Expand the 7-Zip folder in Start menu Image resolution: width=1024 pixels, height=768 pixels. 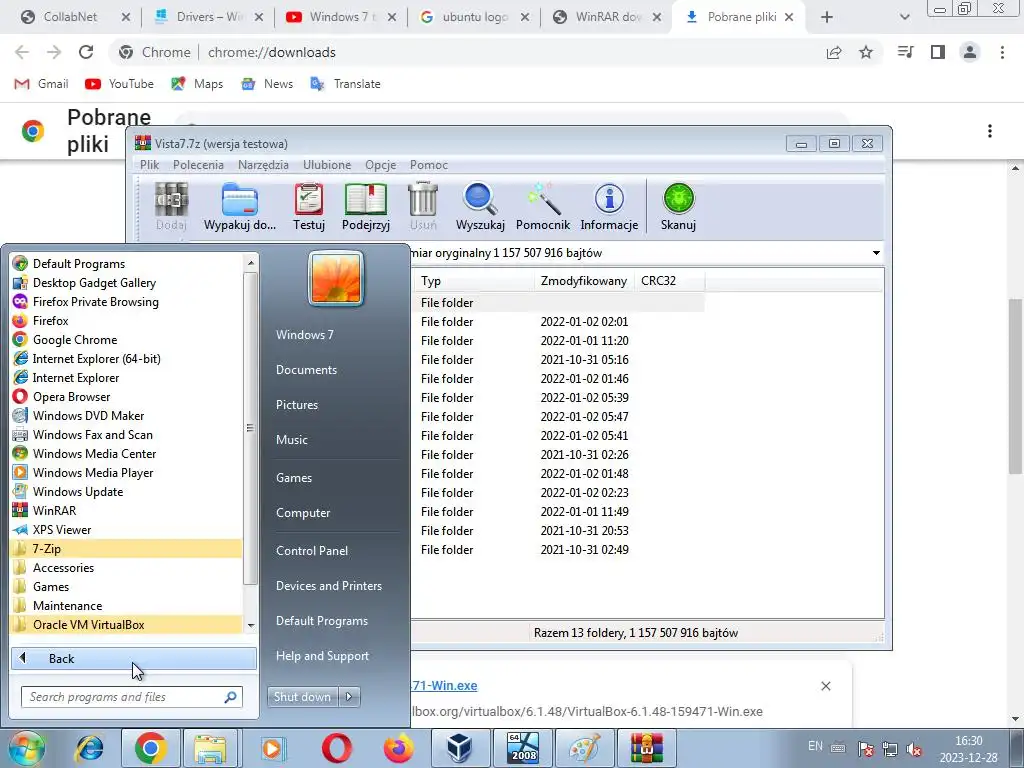(127, 549)
